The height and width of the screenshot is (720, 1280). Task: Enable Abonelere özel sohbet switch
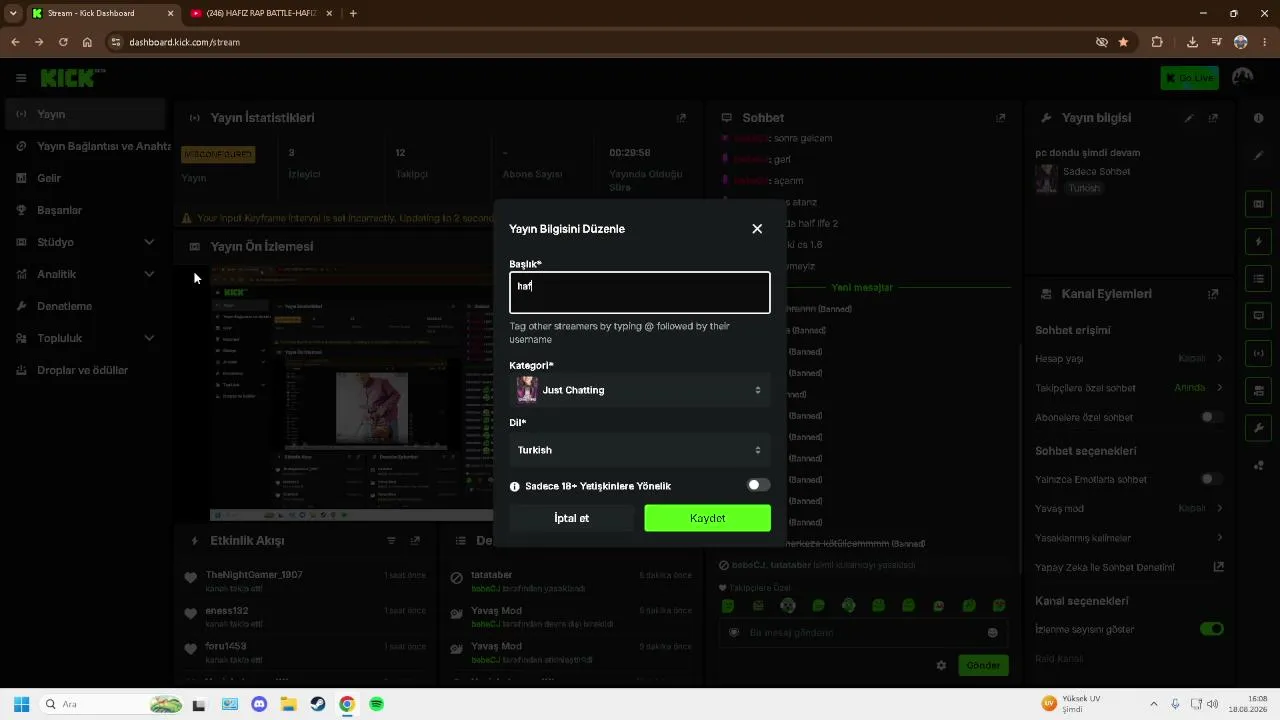(1212, 417)
